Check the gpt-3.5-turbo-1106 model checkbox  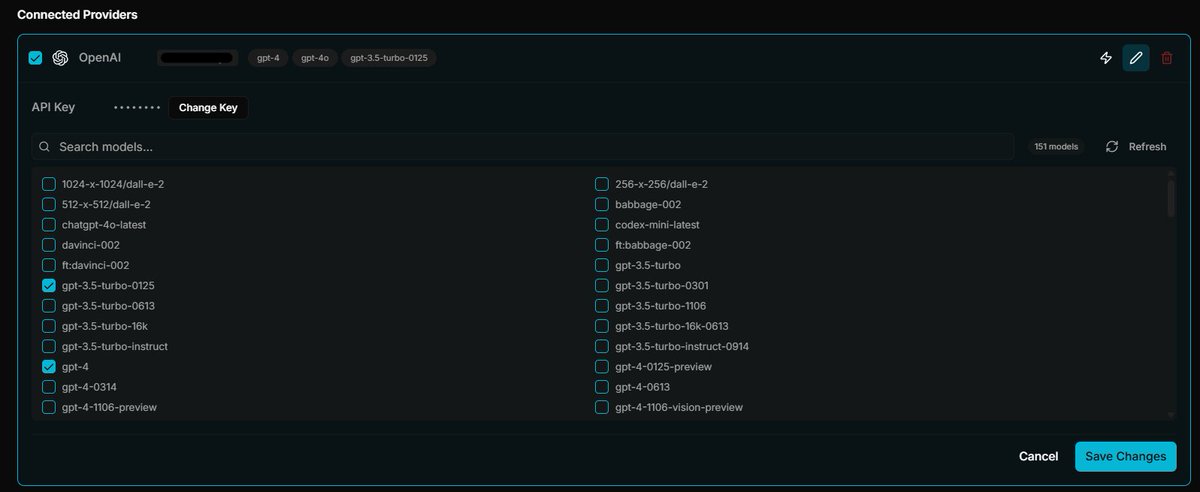tap(602, 306)
